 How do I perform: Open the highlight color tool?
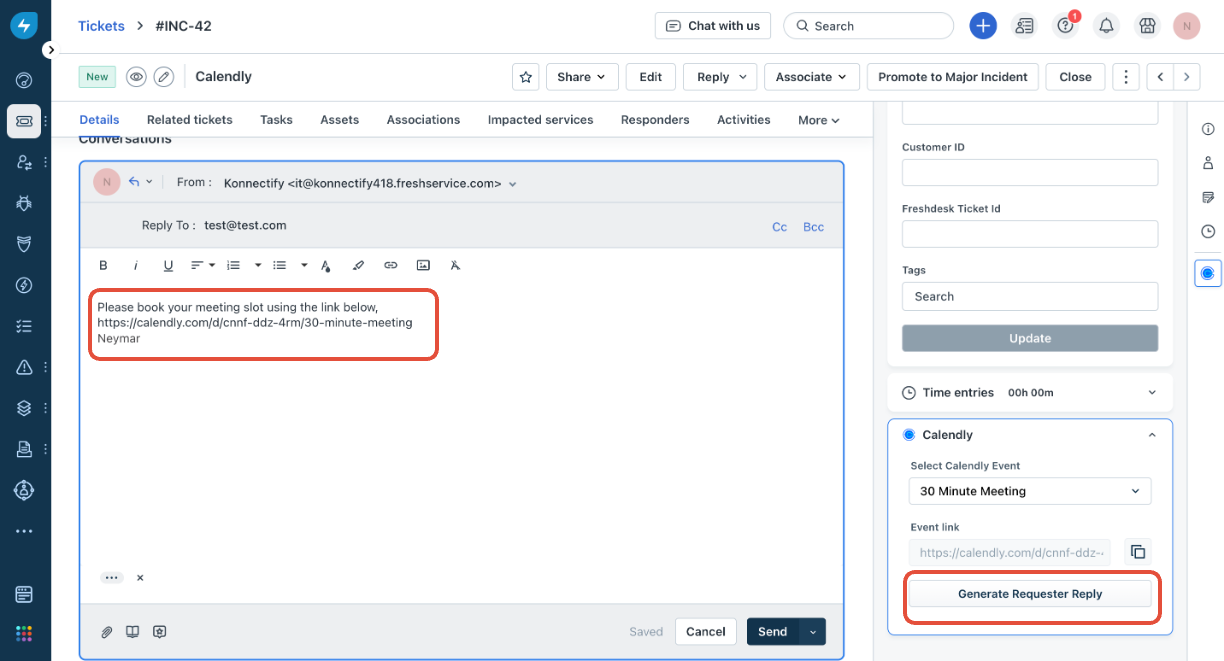click(x=359, y=265)
